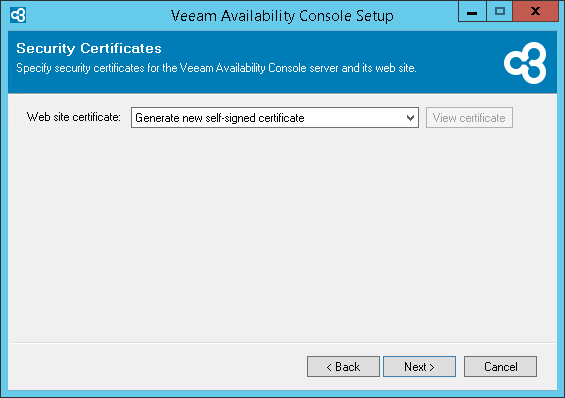Maximize the setup wizard window
The width and height of the screenshot is (565, 398).
[499, 12]
